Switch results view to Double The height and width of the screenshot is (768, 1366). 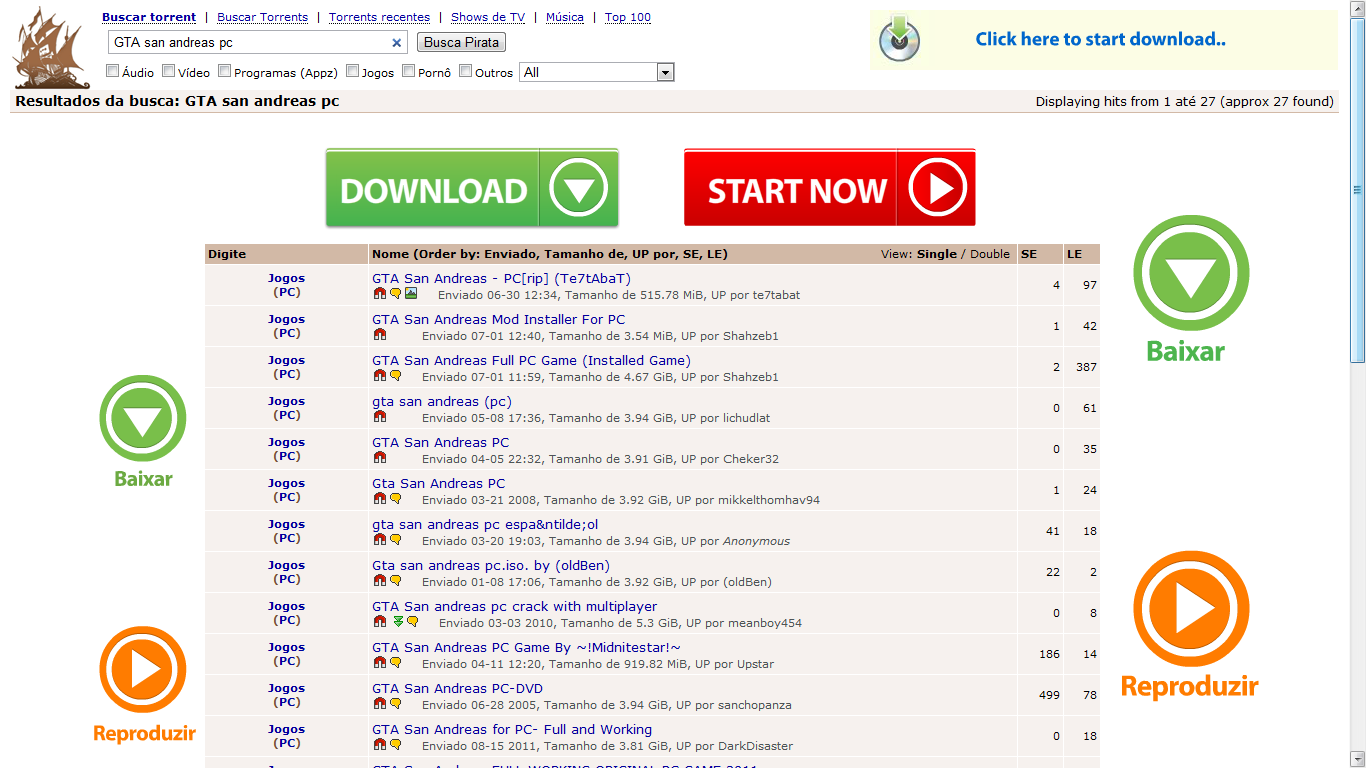tap(990, 254)
